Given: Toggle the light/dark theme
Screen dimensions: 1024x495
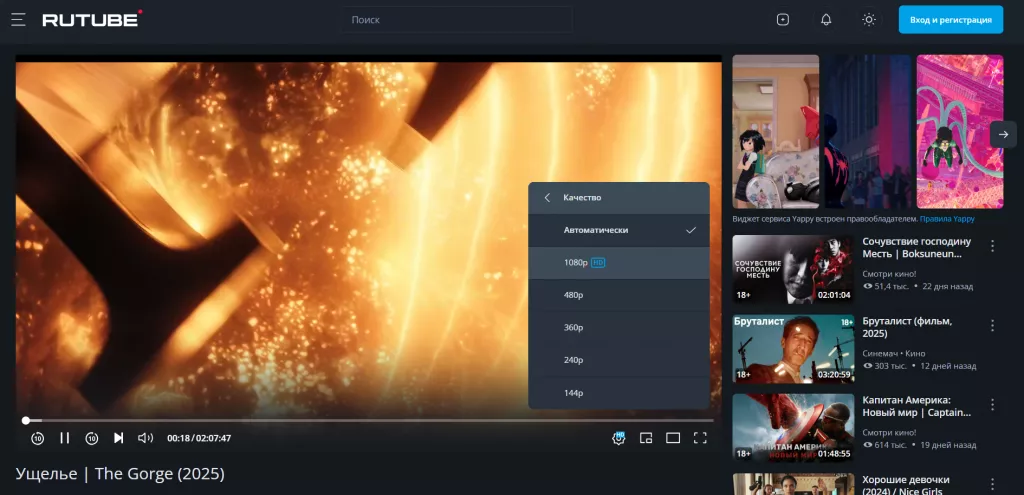Looking at the screenshot, I should [869, 19].
